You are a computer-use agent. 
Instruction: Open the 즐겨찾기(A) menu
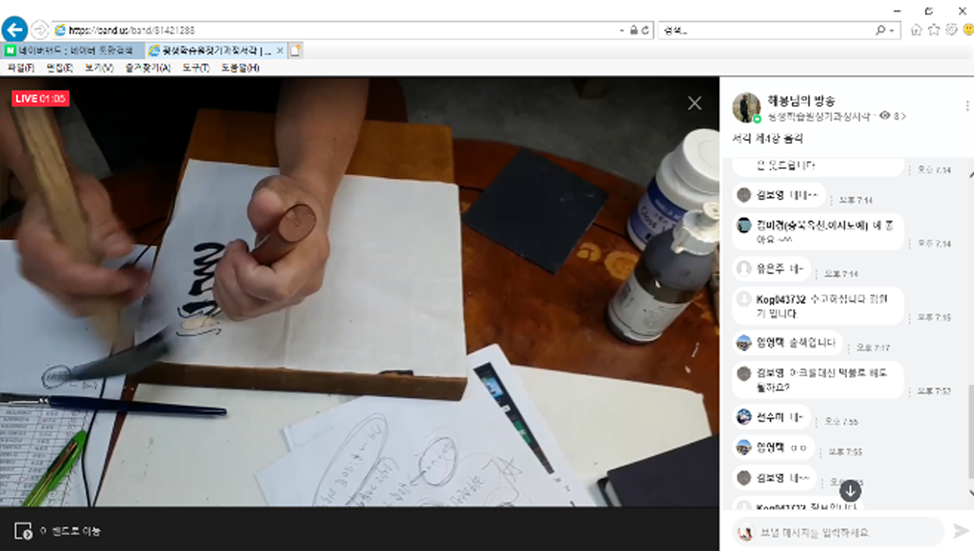pyautogui.click(x=150, y=68)
